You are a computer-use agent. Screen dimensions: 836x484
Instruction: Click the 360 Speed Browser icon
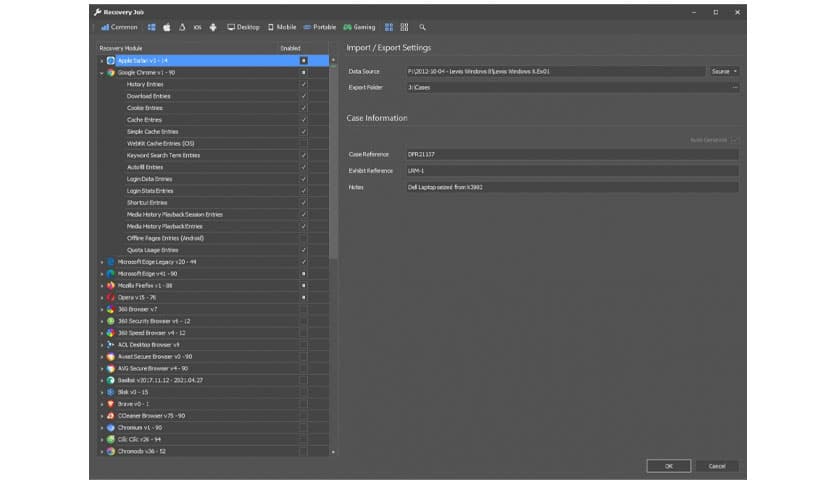(111, 333)
